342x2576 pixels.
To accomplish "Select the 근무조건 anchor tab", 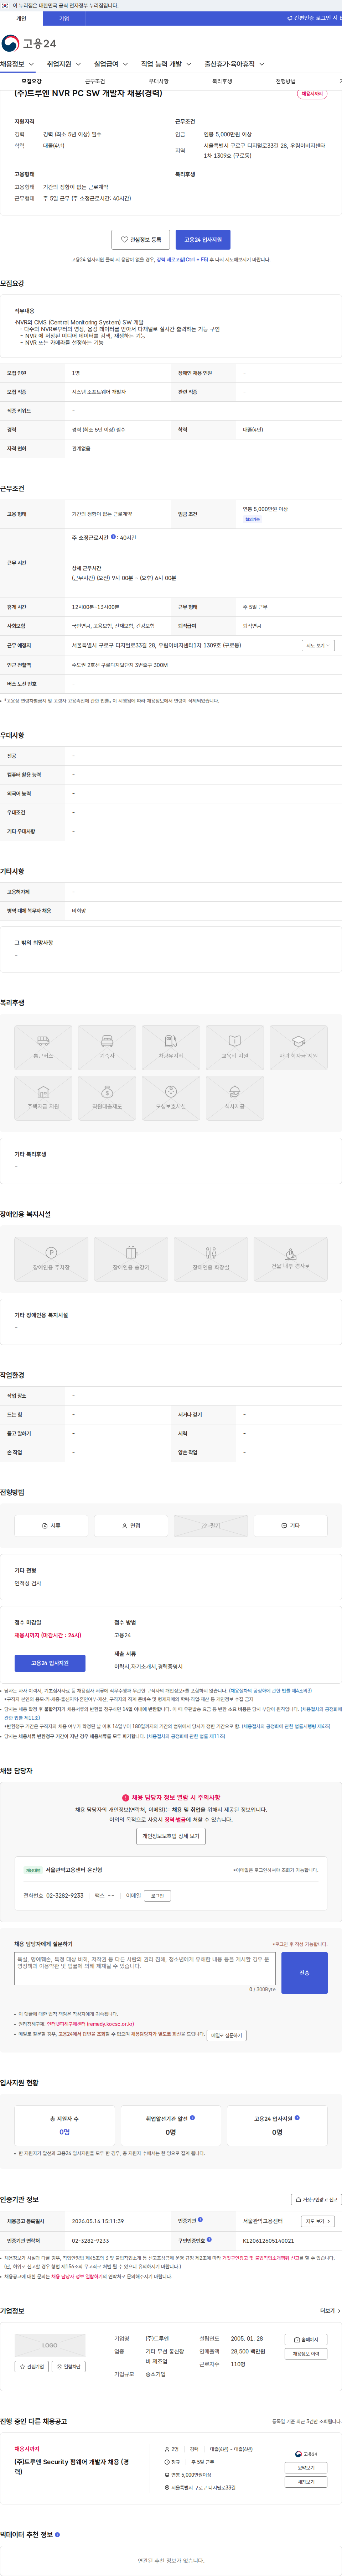I will pyautogui.click(x=95, y=81).
